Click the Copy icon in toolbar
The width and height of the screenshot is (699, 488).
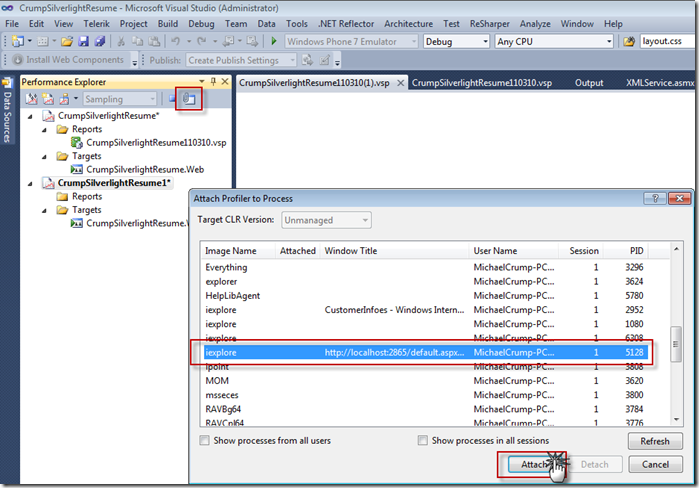pyautogui.click(x=137, y=41)
